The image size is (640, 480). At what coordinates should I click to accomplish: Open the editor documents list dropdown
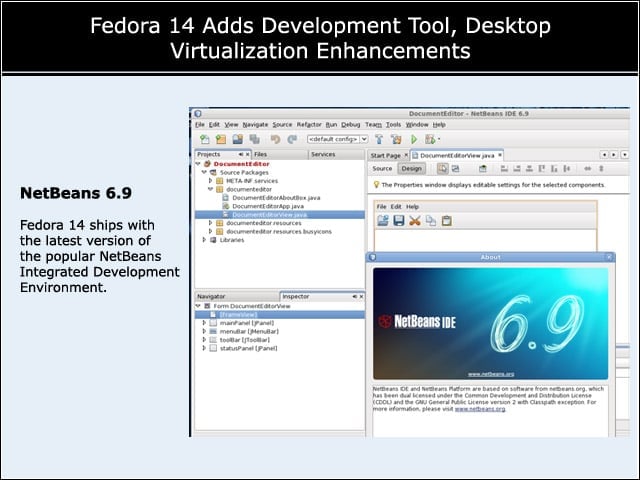(624, 155)
